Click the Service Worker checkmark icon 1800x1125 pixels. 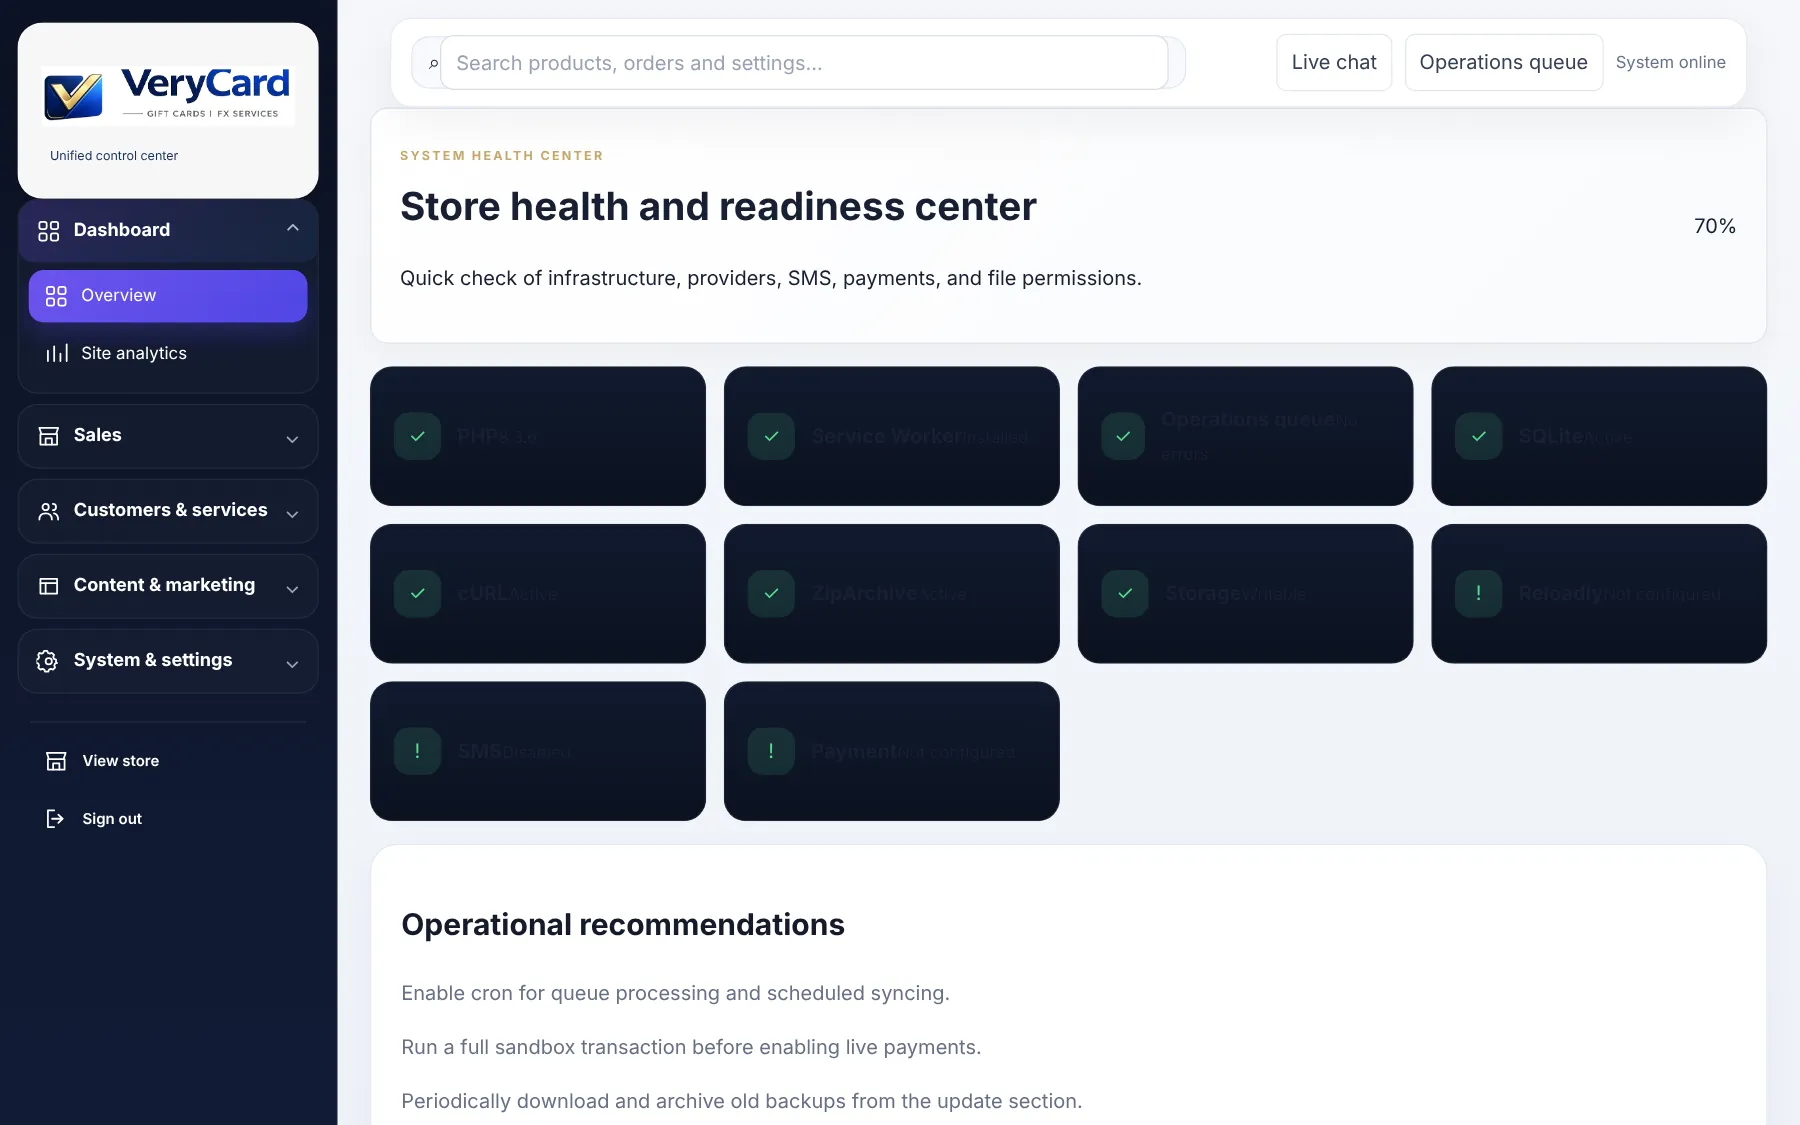click(771, 436)
